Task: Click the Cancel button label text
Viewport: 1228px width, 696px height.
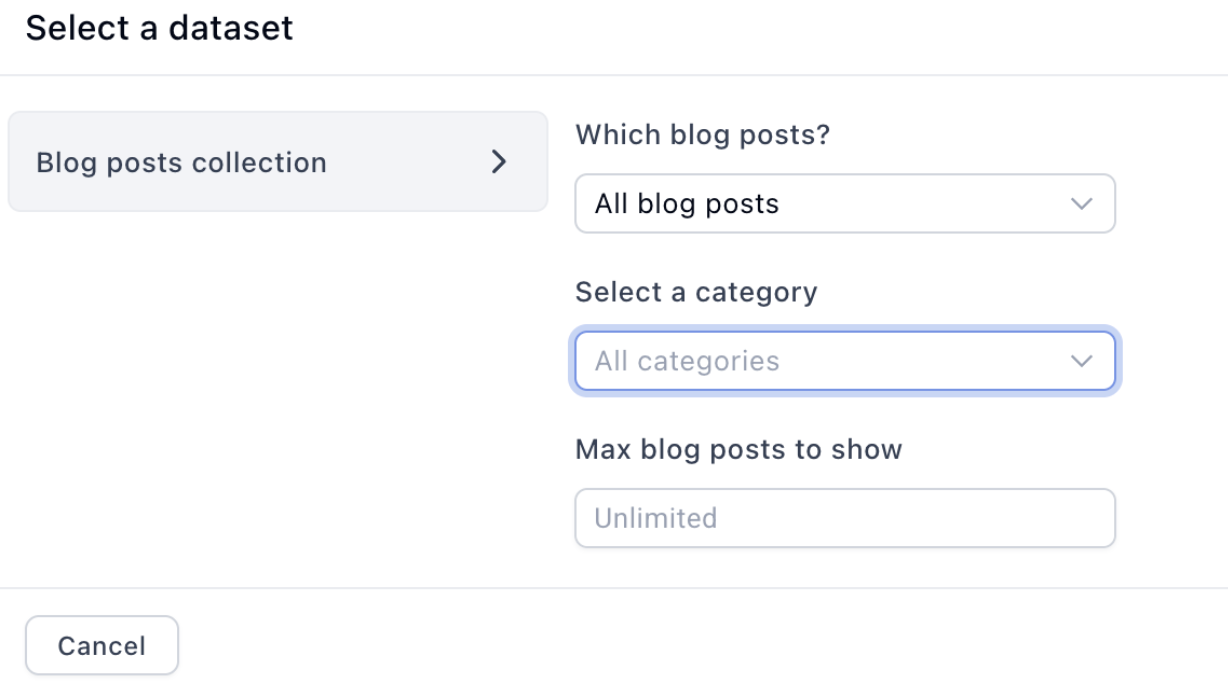Action: point(102,646)
